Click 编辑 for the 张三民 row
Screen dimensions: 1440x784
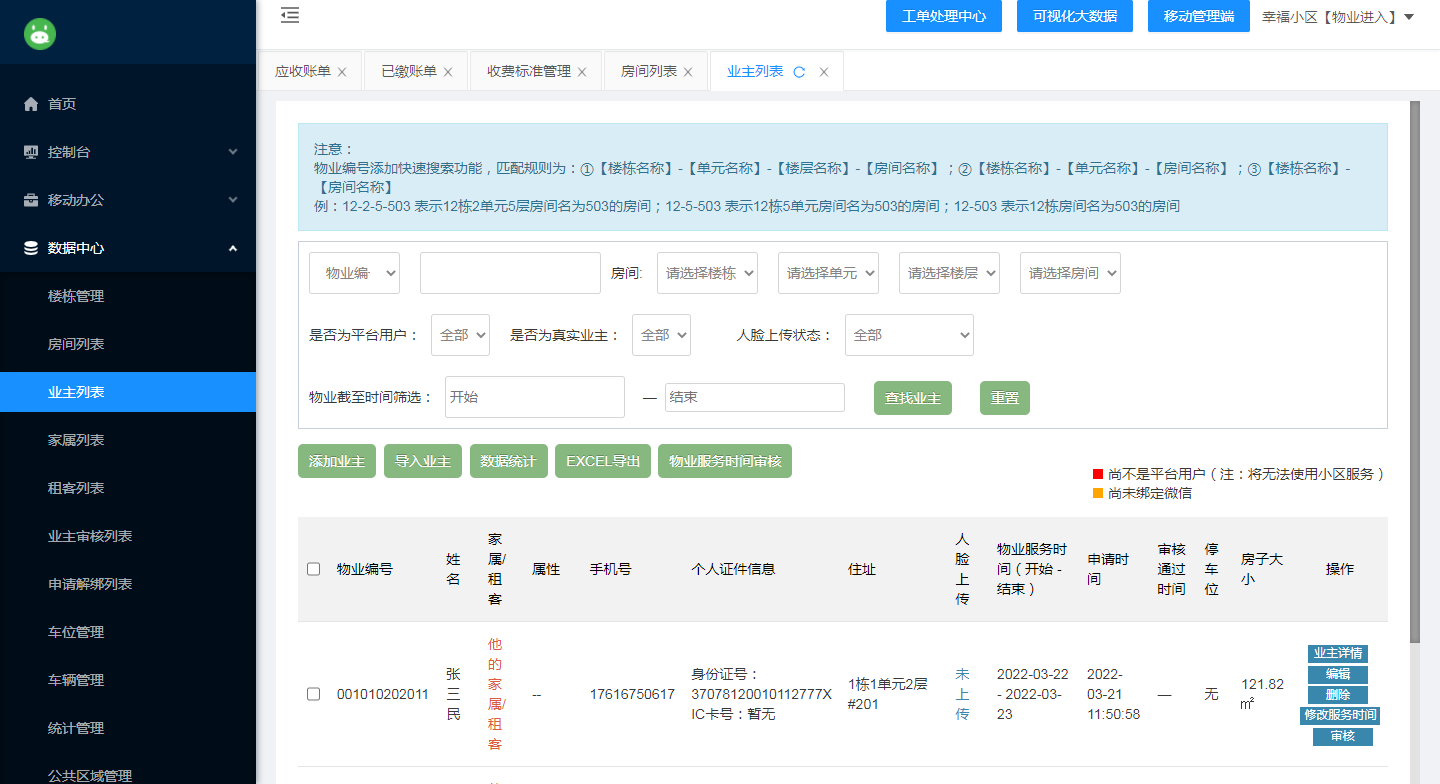pos(1338,674)
